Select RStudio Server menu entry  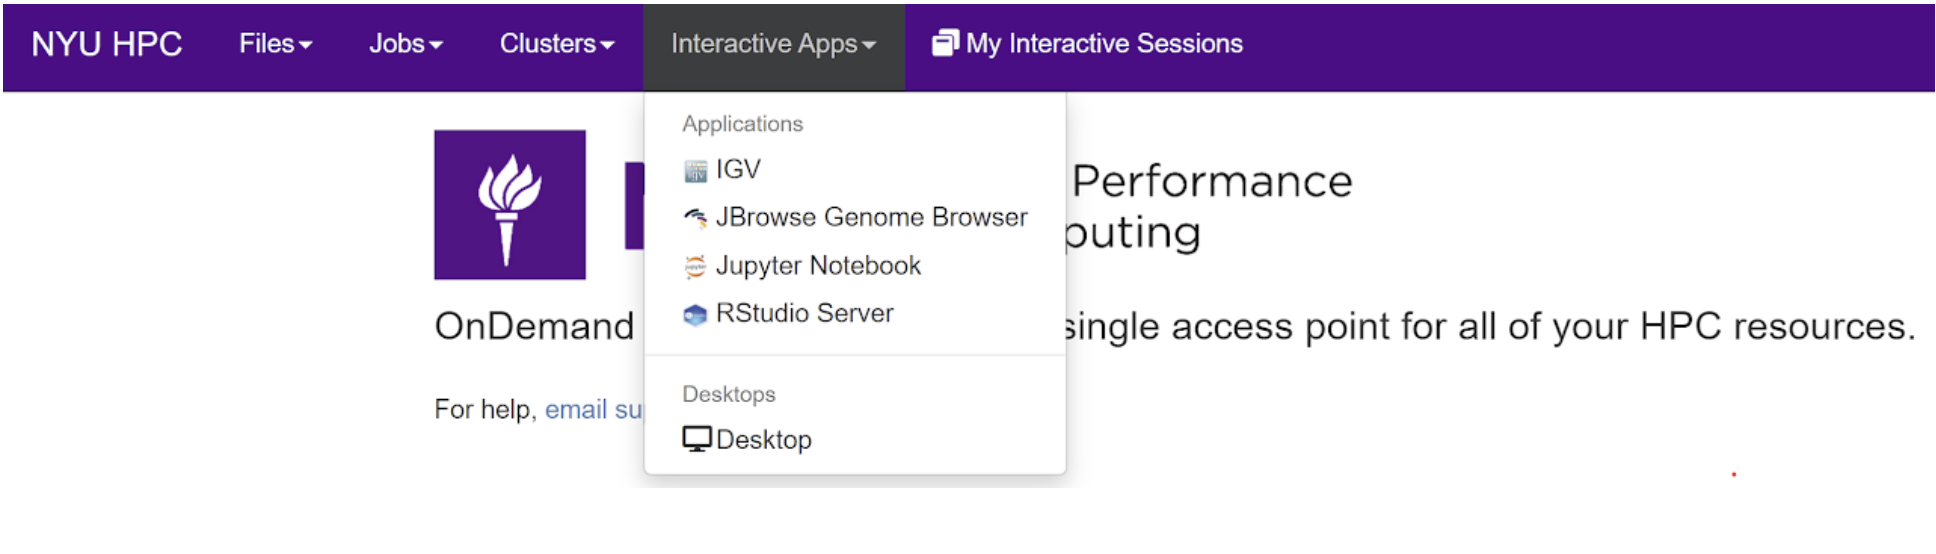point(804,314)
